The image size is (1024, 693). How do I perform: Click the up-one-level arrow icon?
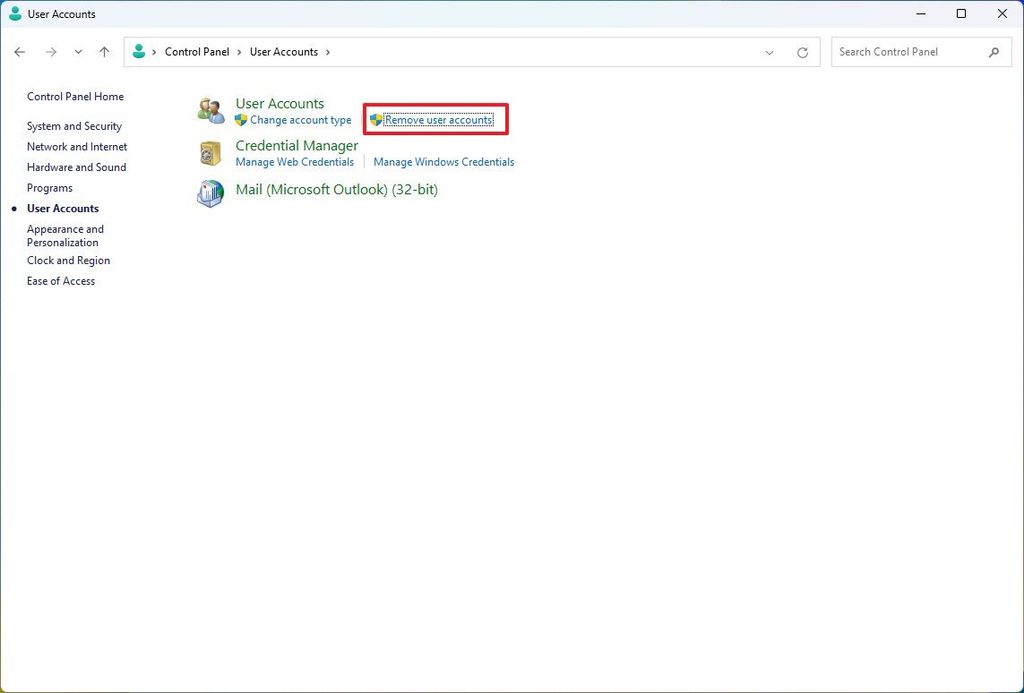tap(104, 51)
